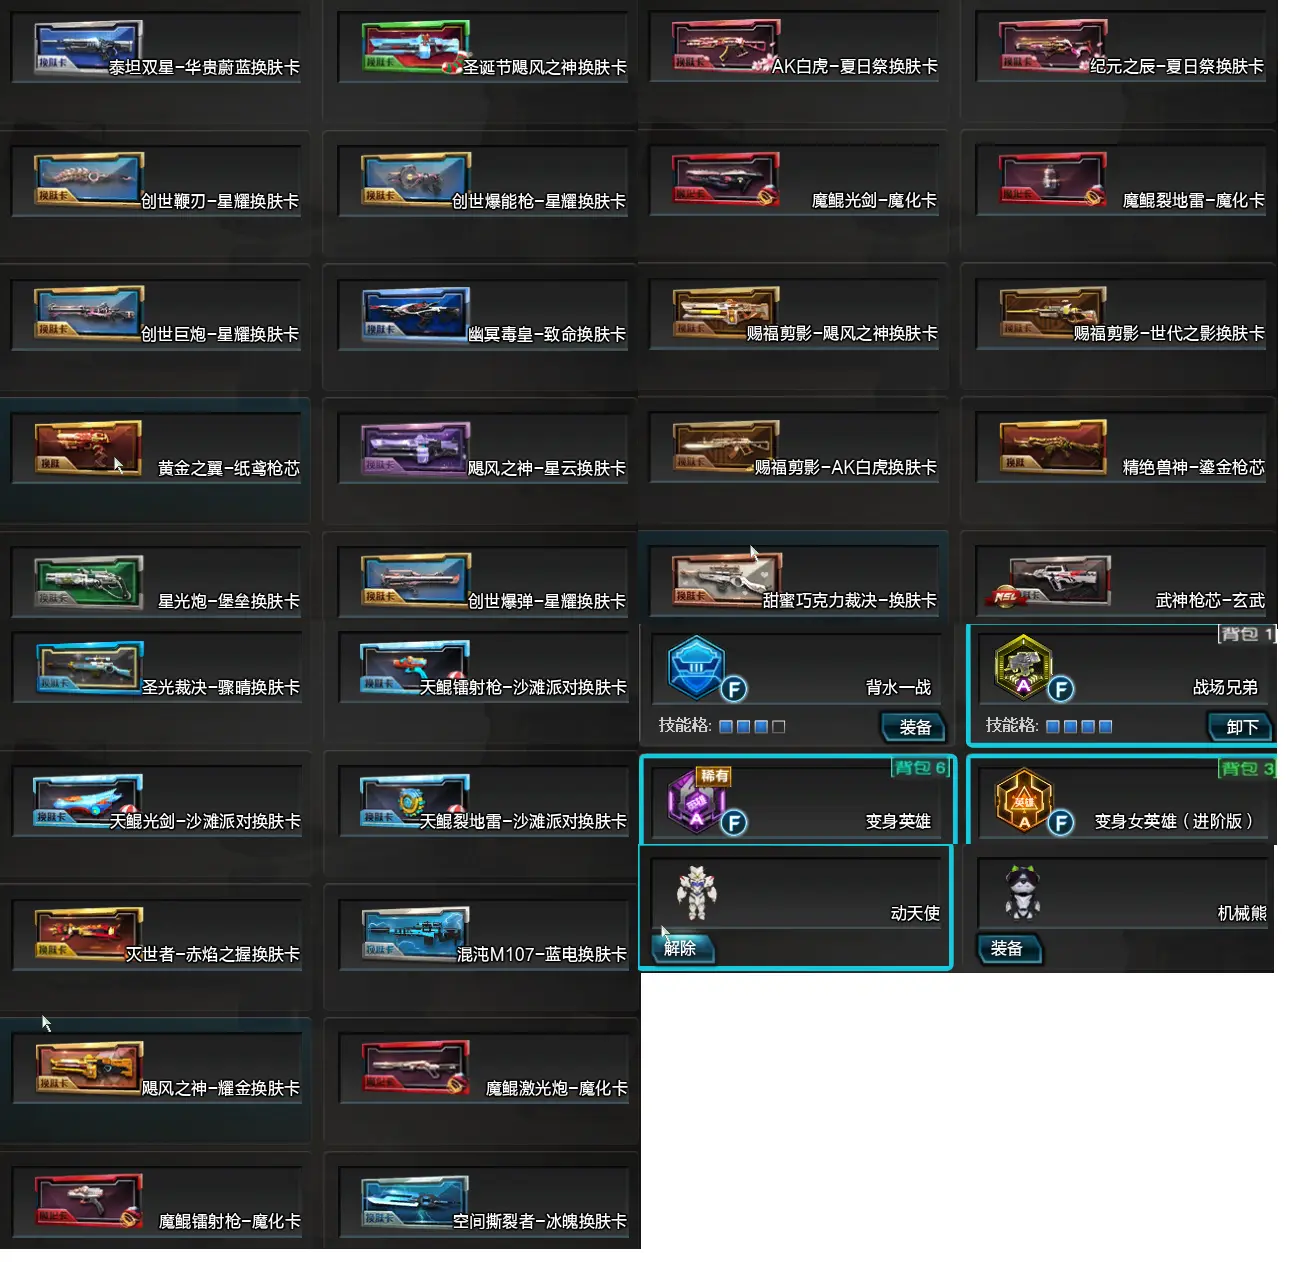This screenshot has height=1262, width=1292.
Task: Unequip 战场兄弟 using the 卸下 button
Action: coord(1240,727)
